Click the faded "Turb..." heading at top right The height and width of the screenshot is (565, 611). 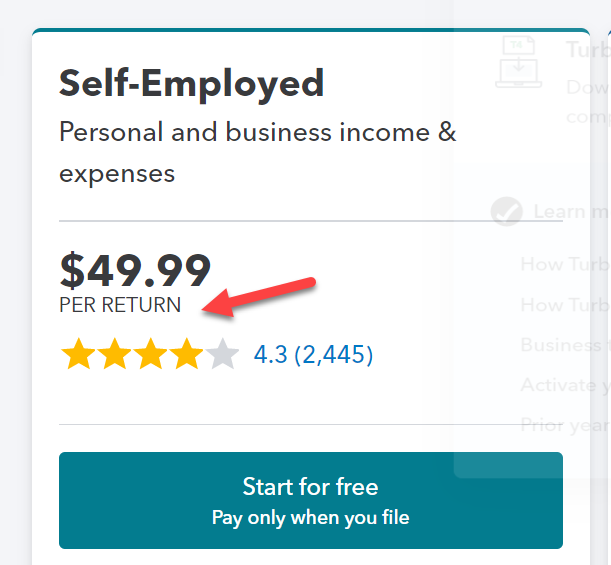(x=587, y=50)
